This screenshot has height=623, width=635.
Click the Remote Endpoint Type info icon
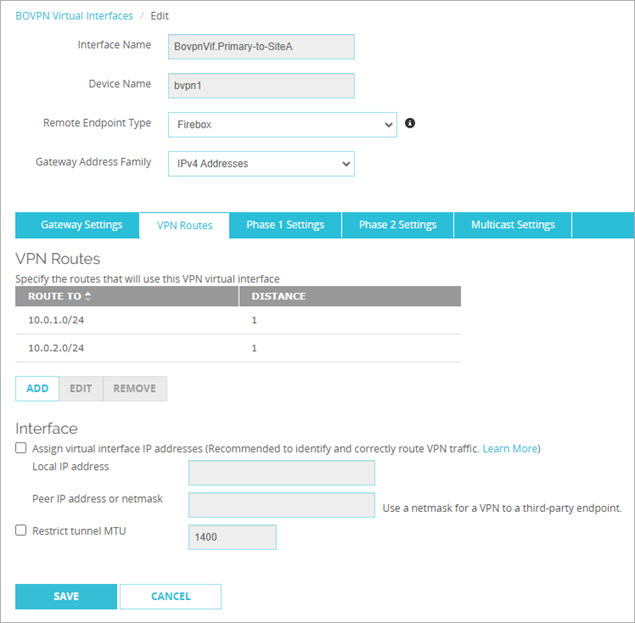410,123
